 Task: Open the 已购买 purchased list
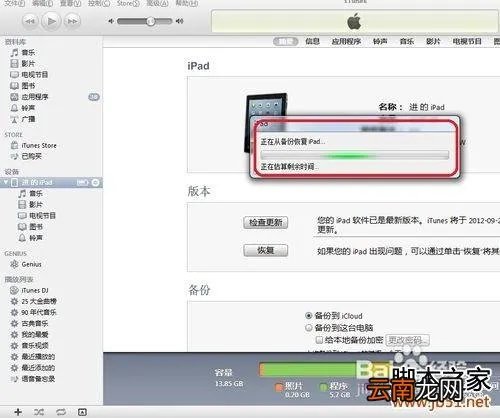tap(26, 156)
